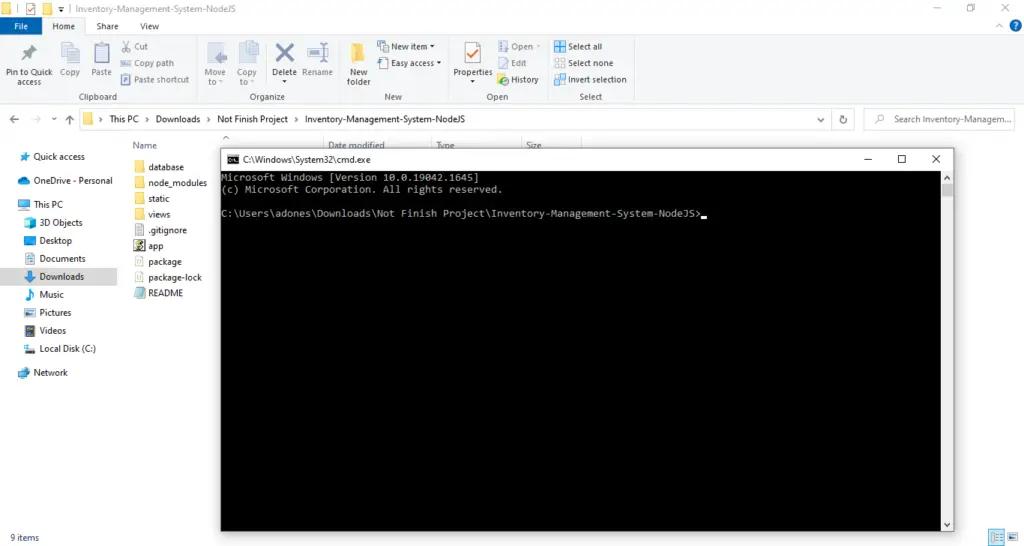Screen dimensions: 1024x546
Task: Open Pictures in navigation pane
Action: [48, 312]
